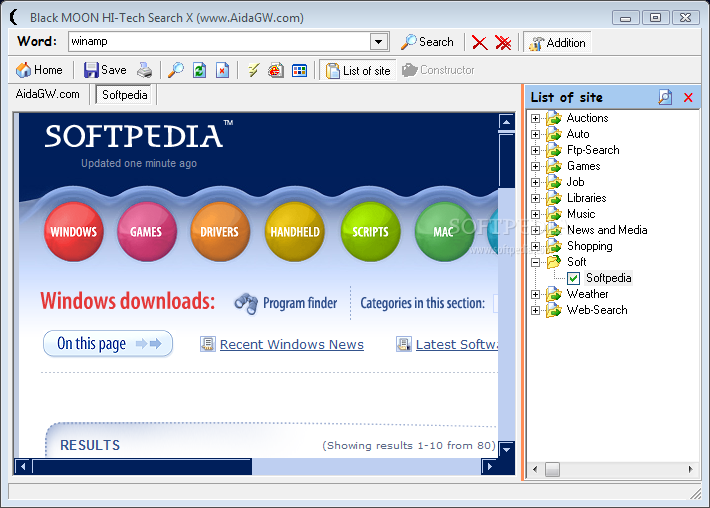Expand the Web-Search tree node
710x508 pixels.
point(535,310)
